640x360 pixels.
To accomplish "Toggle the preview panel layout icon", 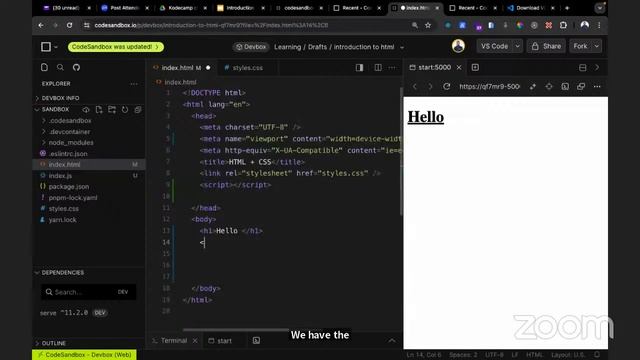I will coord(582,67).
